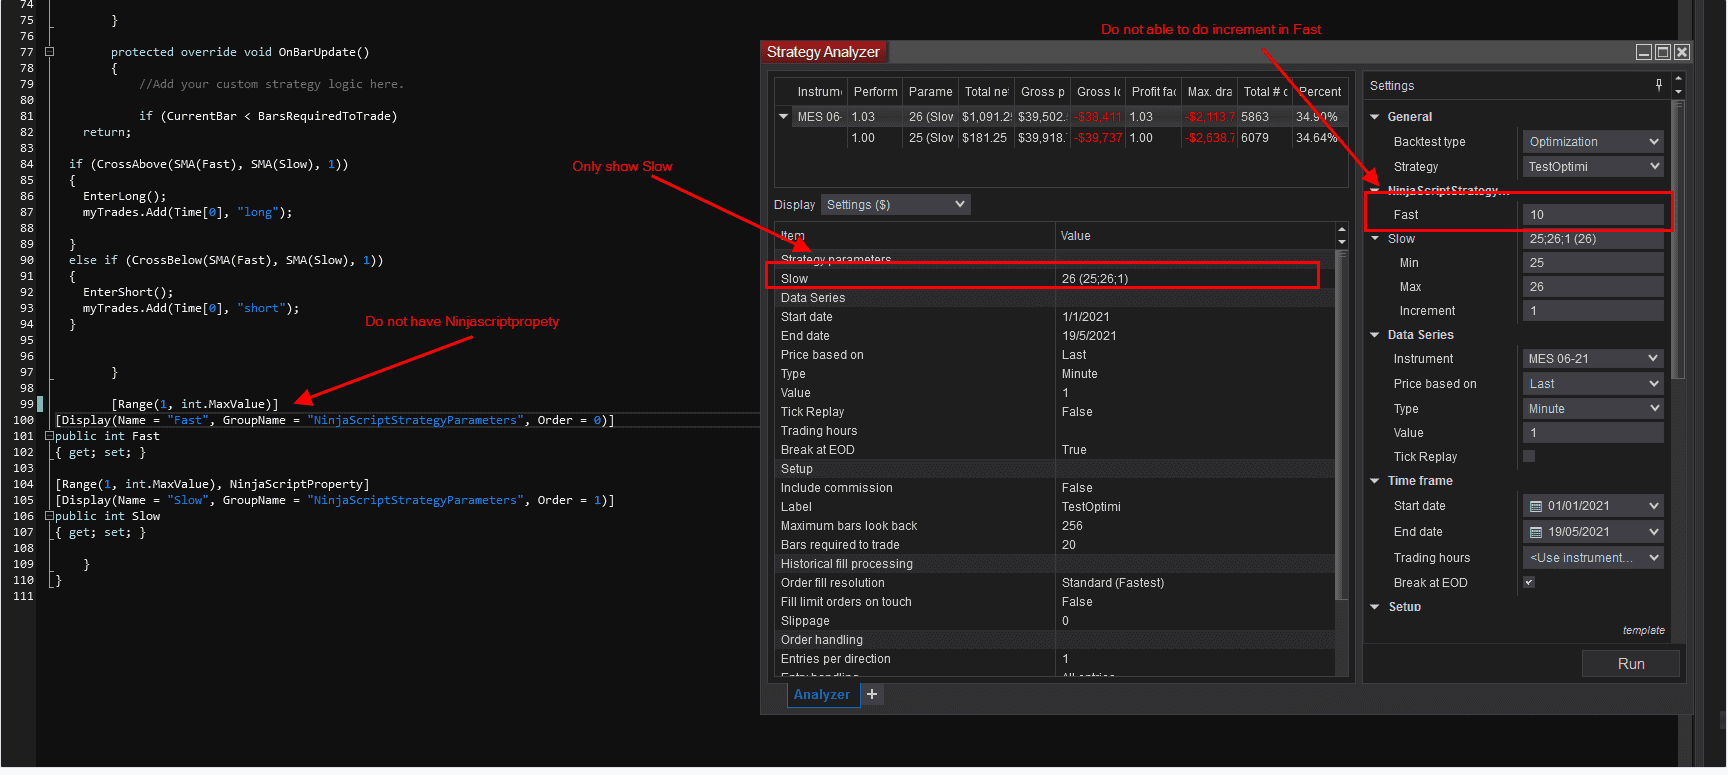Select the Include commission row
This screenshot has width=1728, height=775.
click(x=1054, y=488)
